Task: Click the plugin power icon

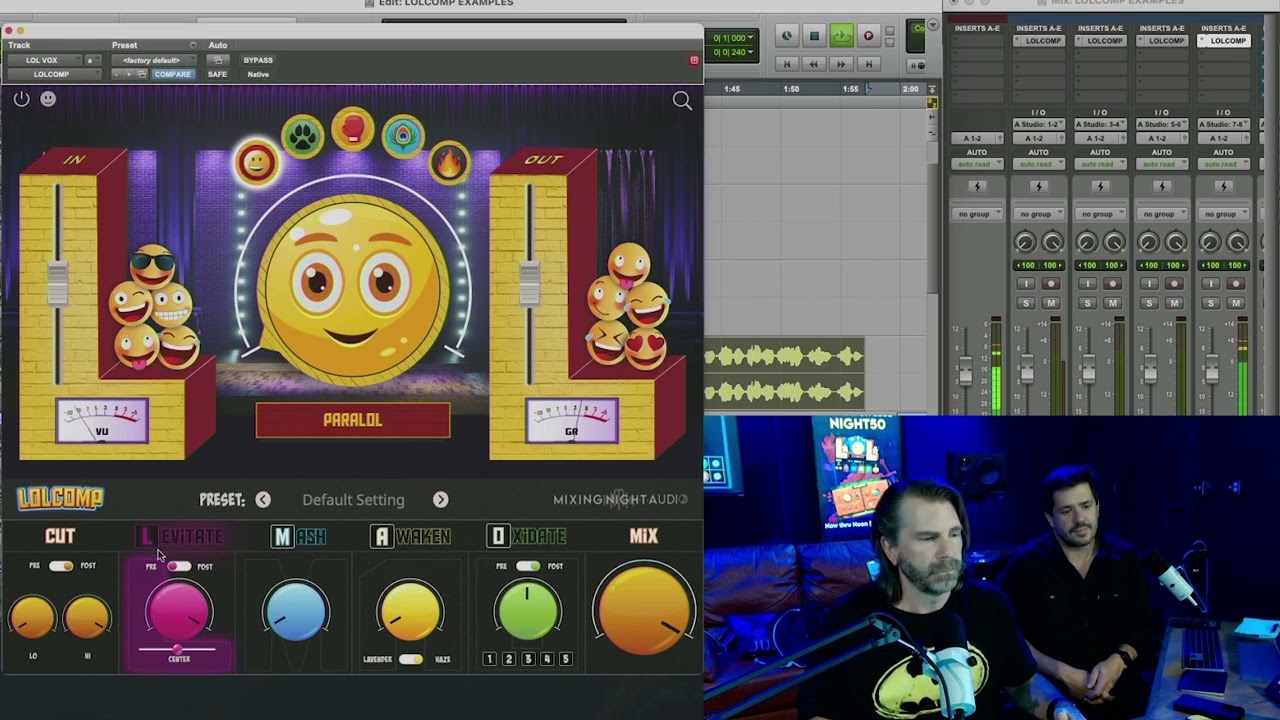Action: pyautogui.click(x=21, y=99)
